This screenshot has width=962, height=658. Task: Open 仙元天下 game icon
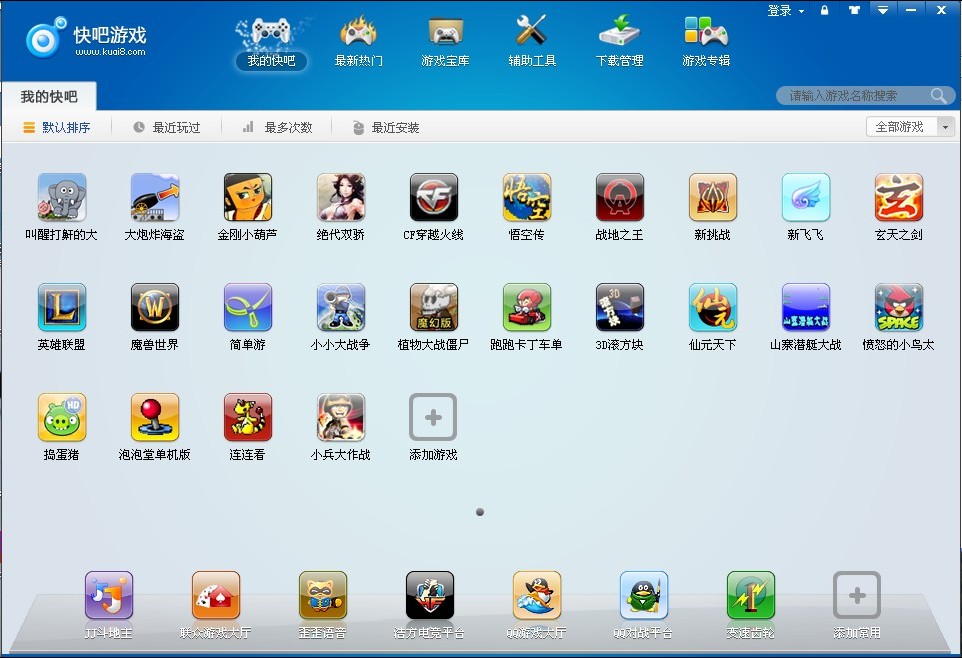tap(712, 307)
